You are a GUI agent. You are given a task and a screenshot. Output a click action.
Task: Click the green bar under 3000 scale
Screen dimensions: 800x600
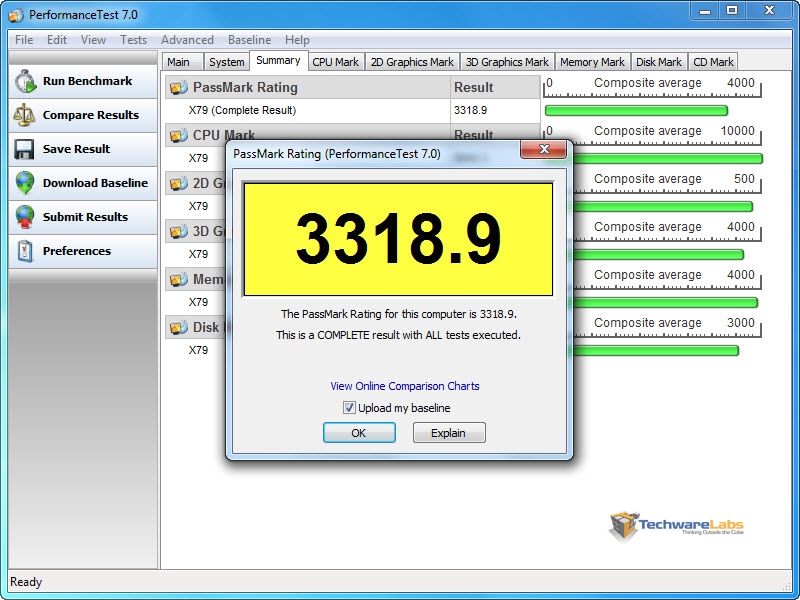pos(656,351)
